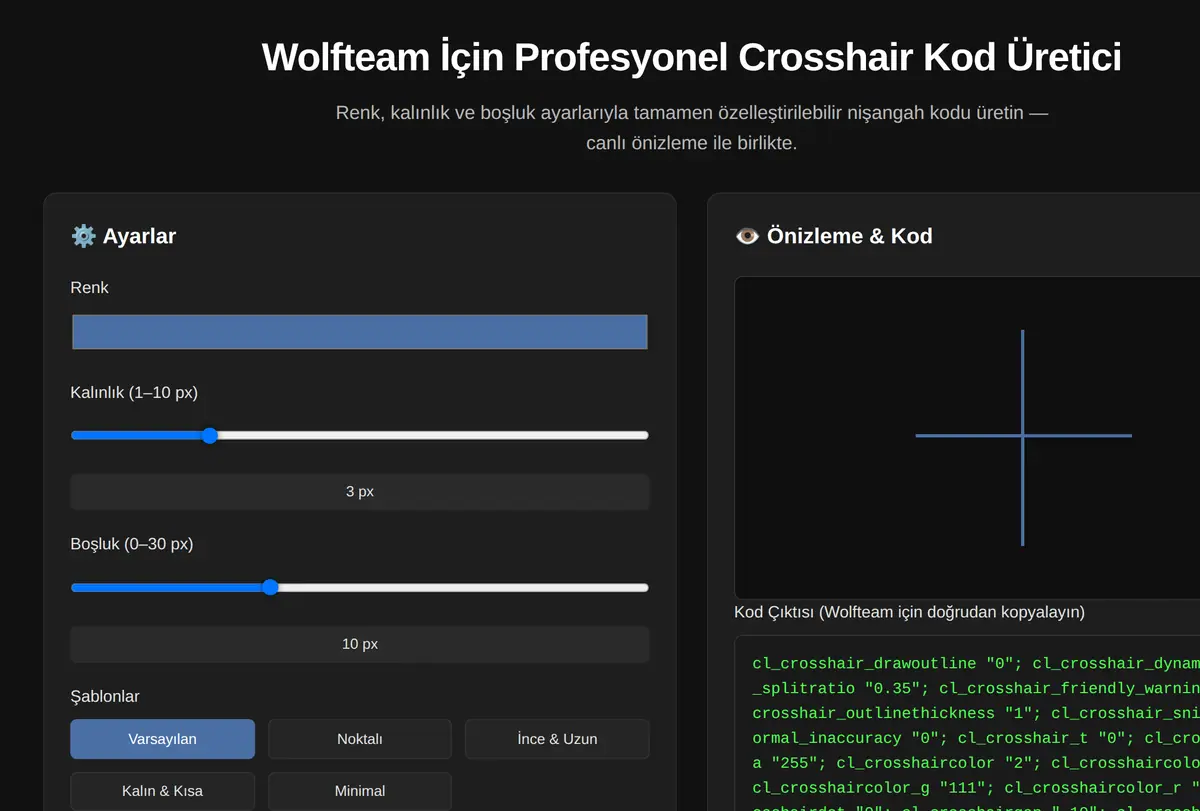Click the Boşluk gap slider handle

(270, 587)
